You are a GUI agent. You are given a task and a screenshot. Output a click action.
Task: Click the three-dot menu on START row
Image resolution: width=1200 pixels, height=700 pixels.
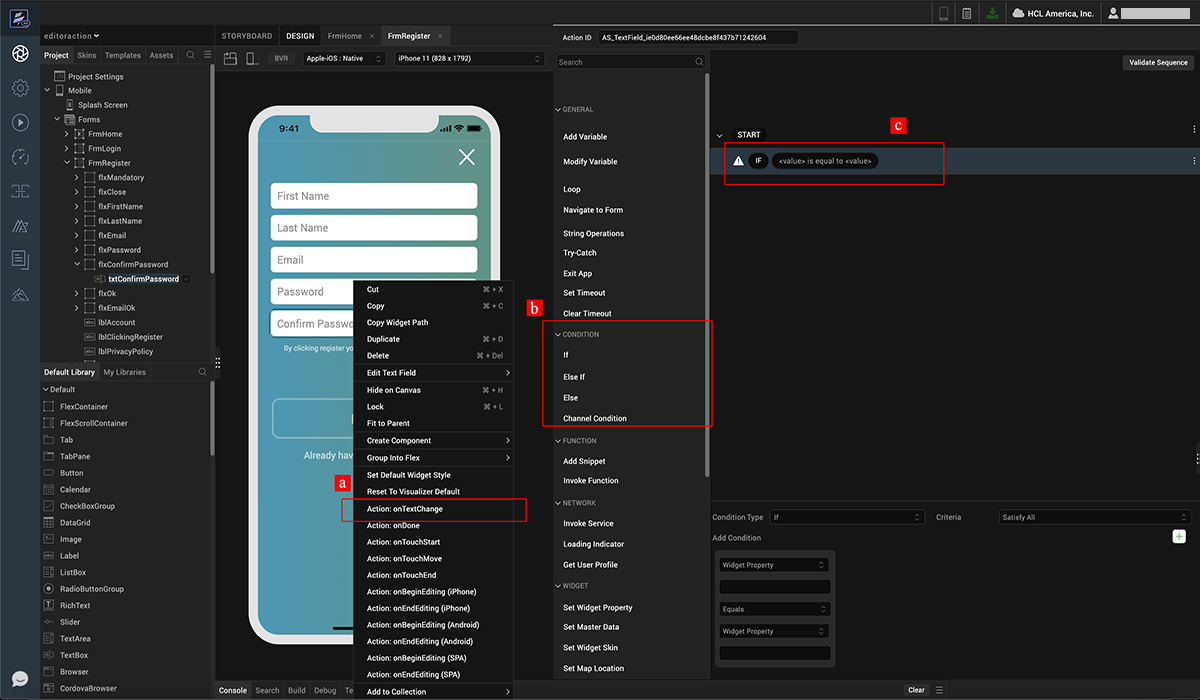point(1194,130)
